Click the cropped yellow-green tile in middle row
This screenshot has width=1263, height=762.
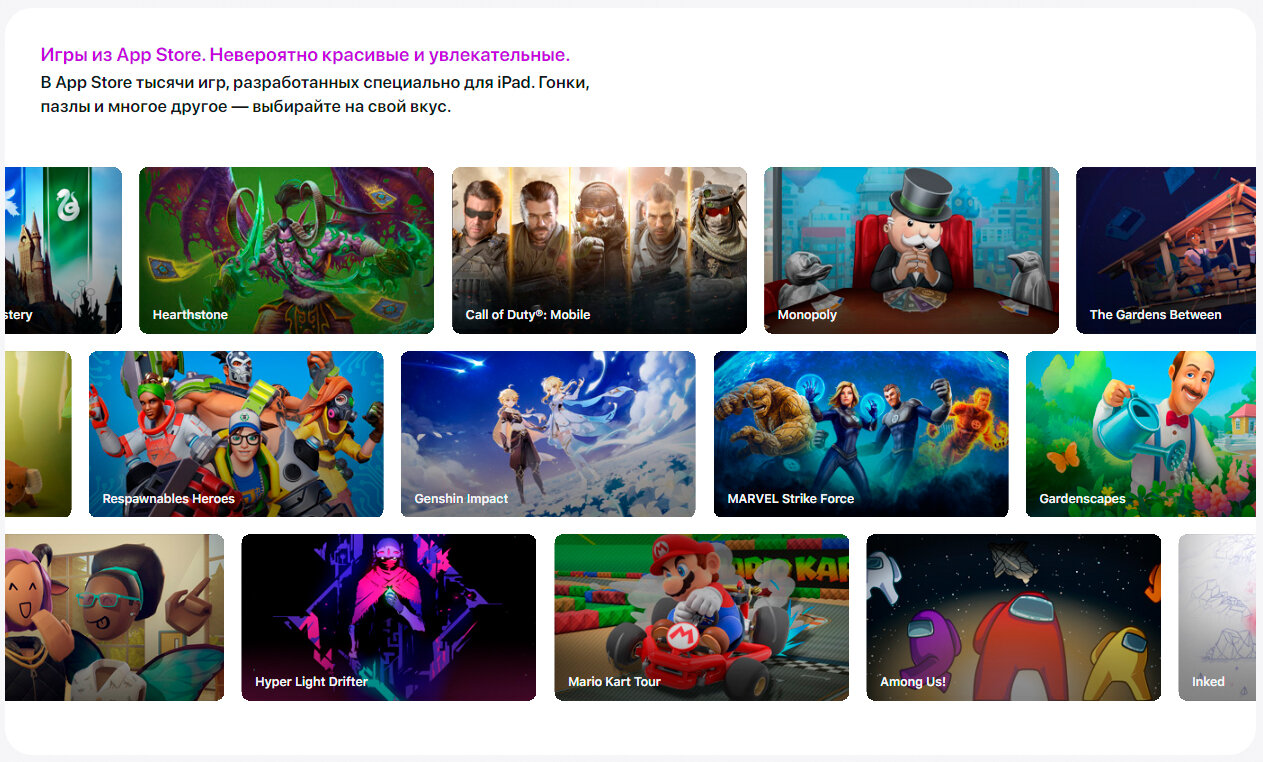pos(38,433)
